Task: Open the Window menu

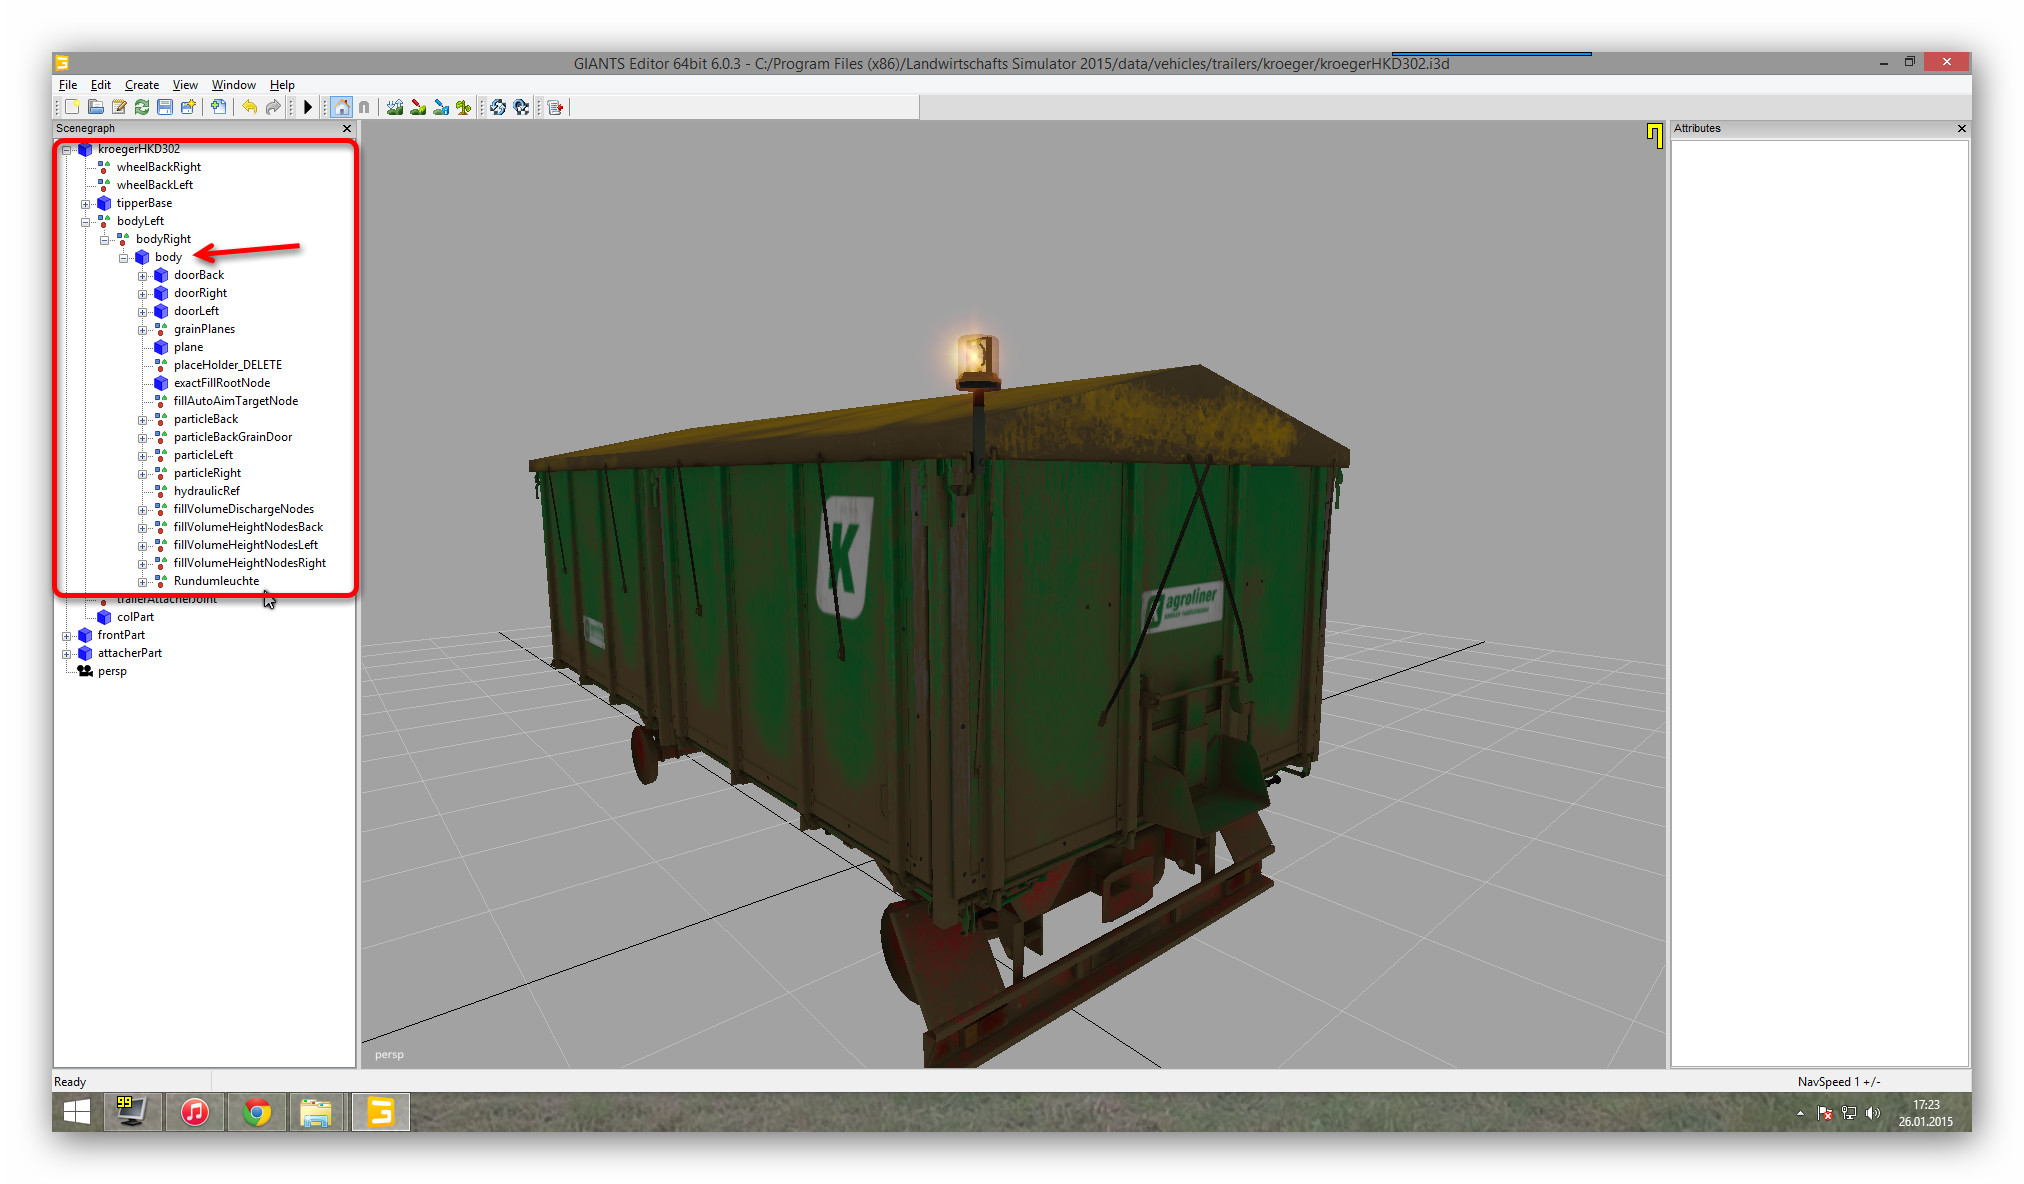Action: point(233,85)
